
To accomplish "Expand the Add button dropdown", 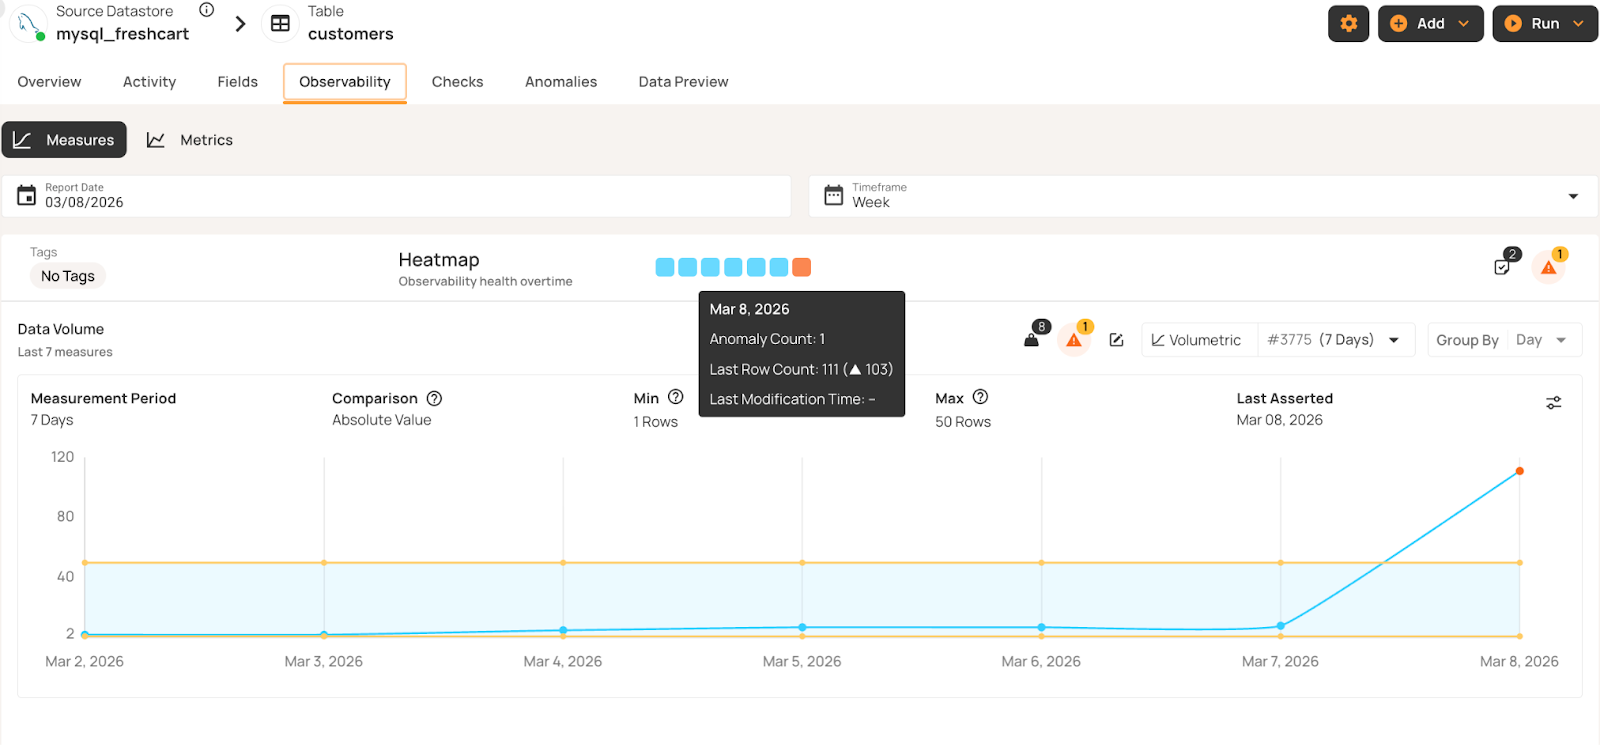I will (x=1463, y=23).
